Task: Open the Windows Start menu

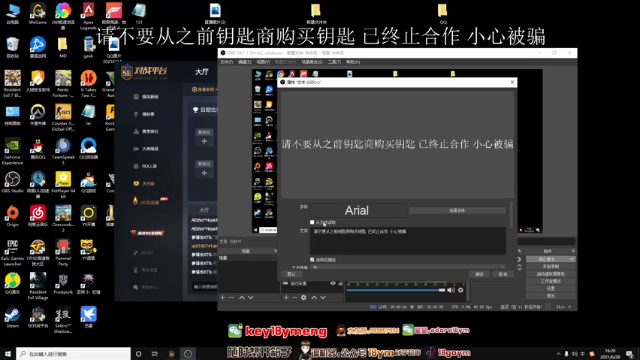Action: [x=8, y=354]
